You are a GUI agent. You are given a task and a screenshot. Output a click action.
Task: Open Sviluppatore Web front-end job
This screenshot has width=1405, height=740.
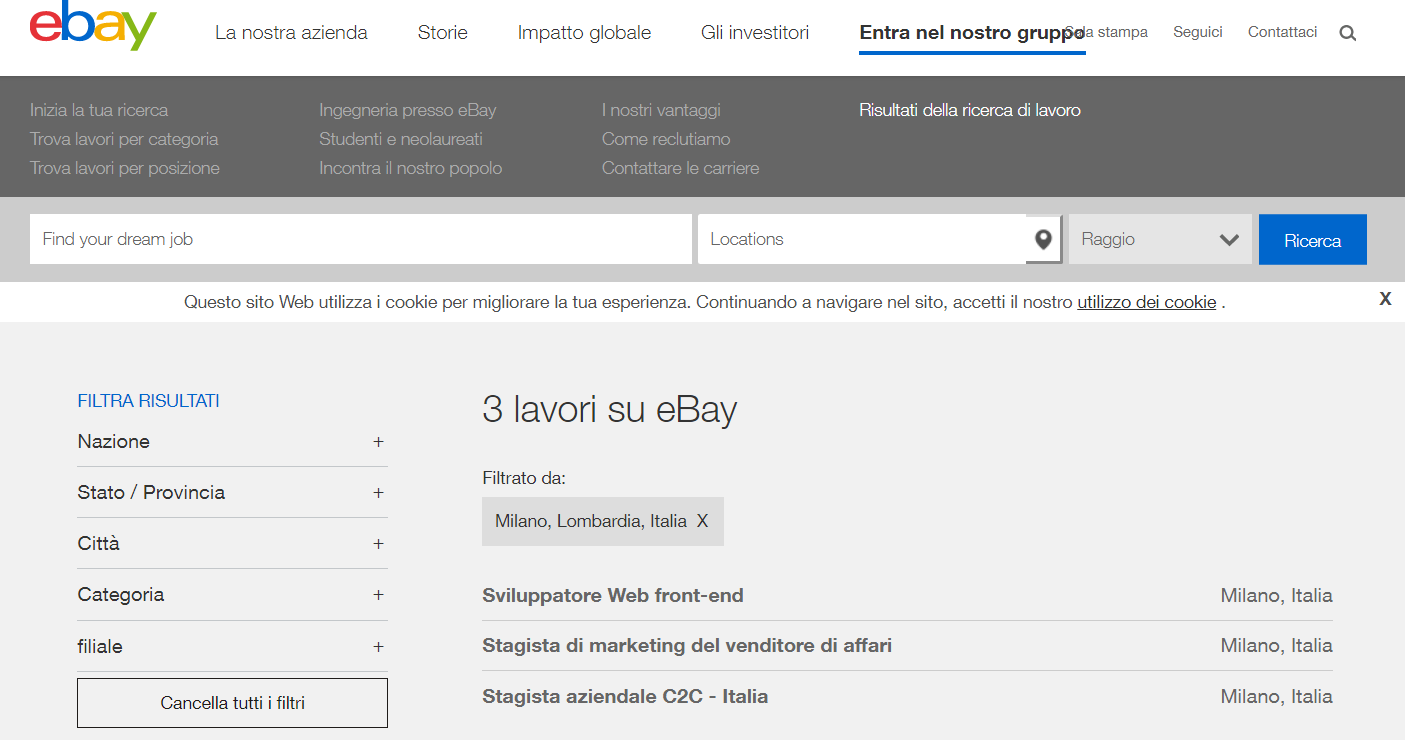click(613, 595)
